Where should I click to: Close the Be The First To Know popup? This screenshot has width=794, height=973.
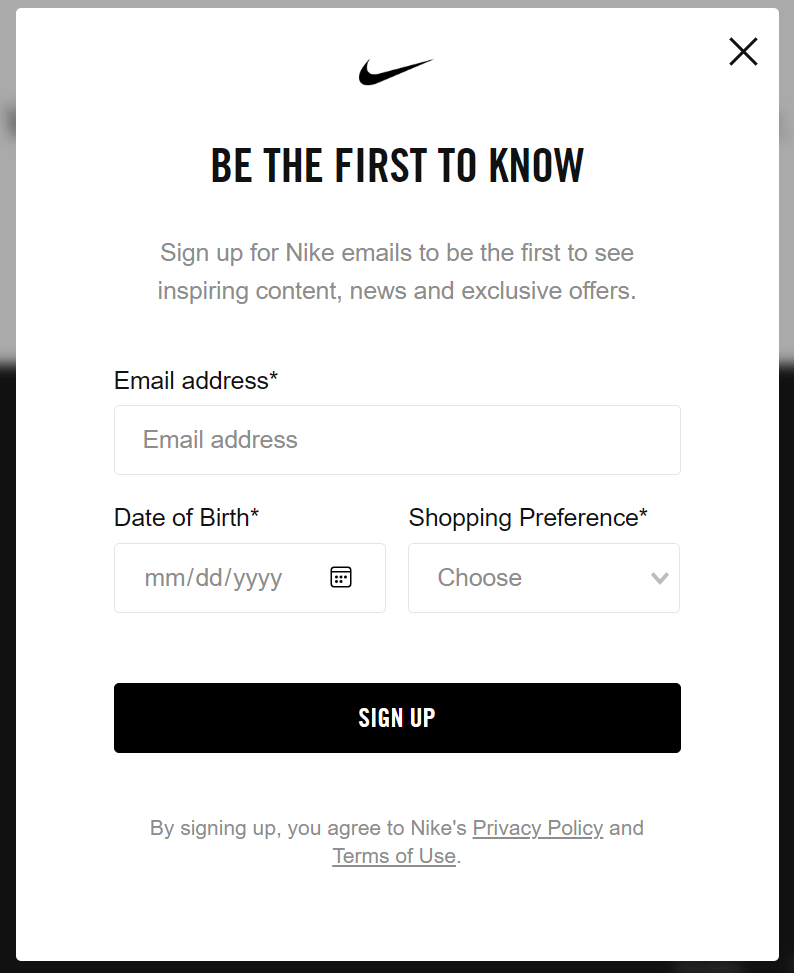coord(743,51)
